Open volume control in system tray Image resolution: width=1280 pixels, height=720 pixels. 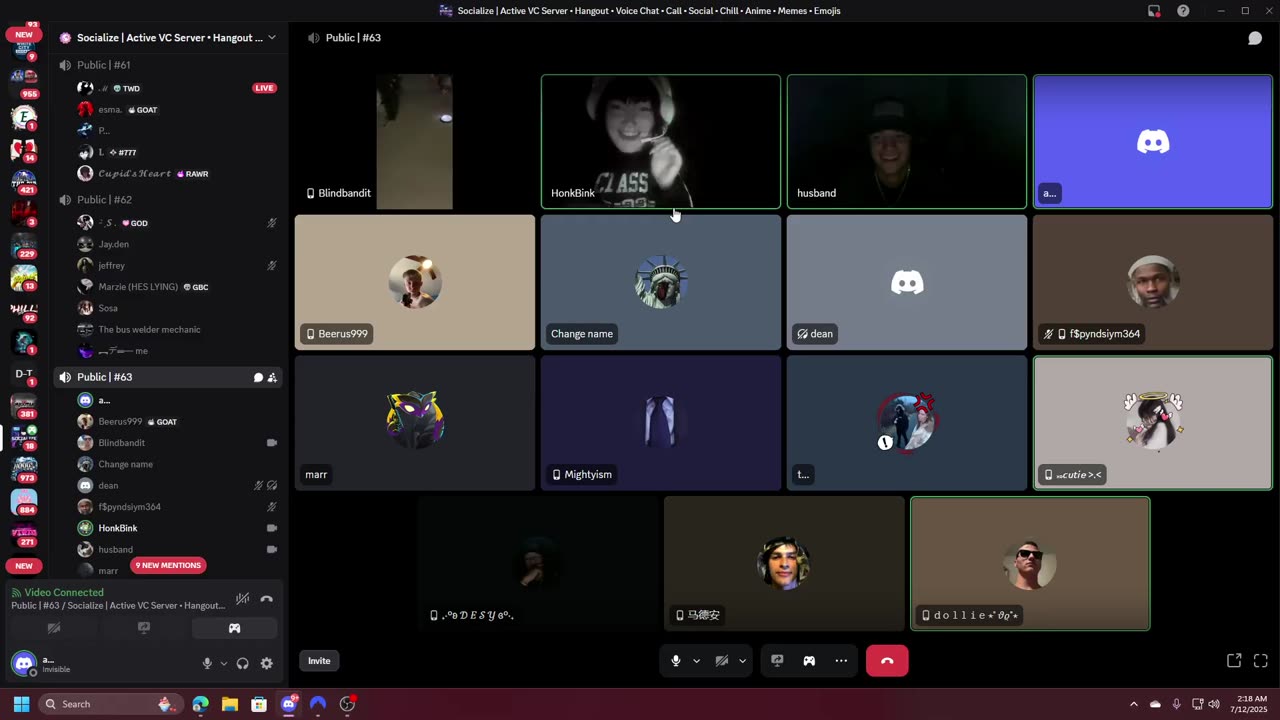(1214, 704)
